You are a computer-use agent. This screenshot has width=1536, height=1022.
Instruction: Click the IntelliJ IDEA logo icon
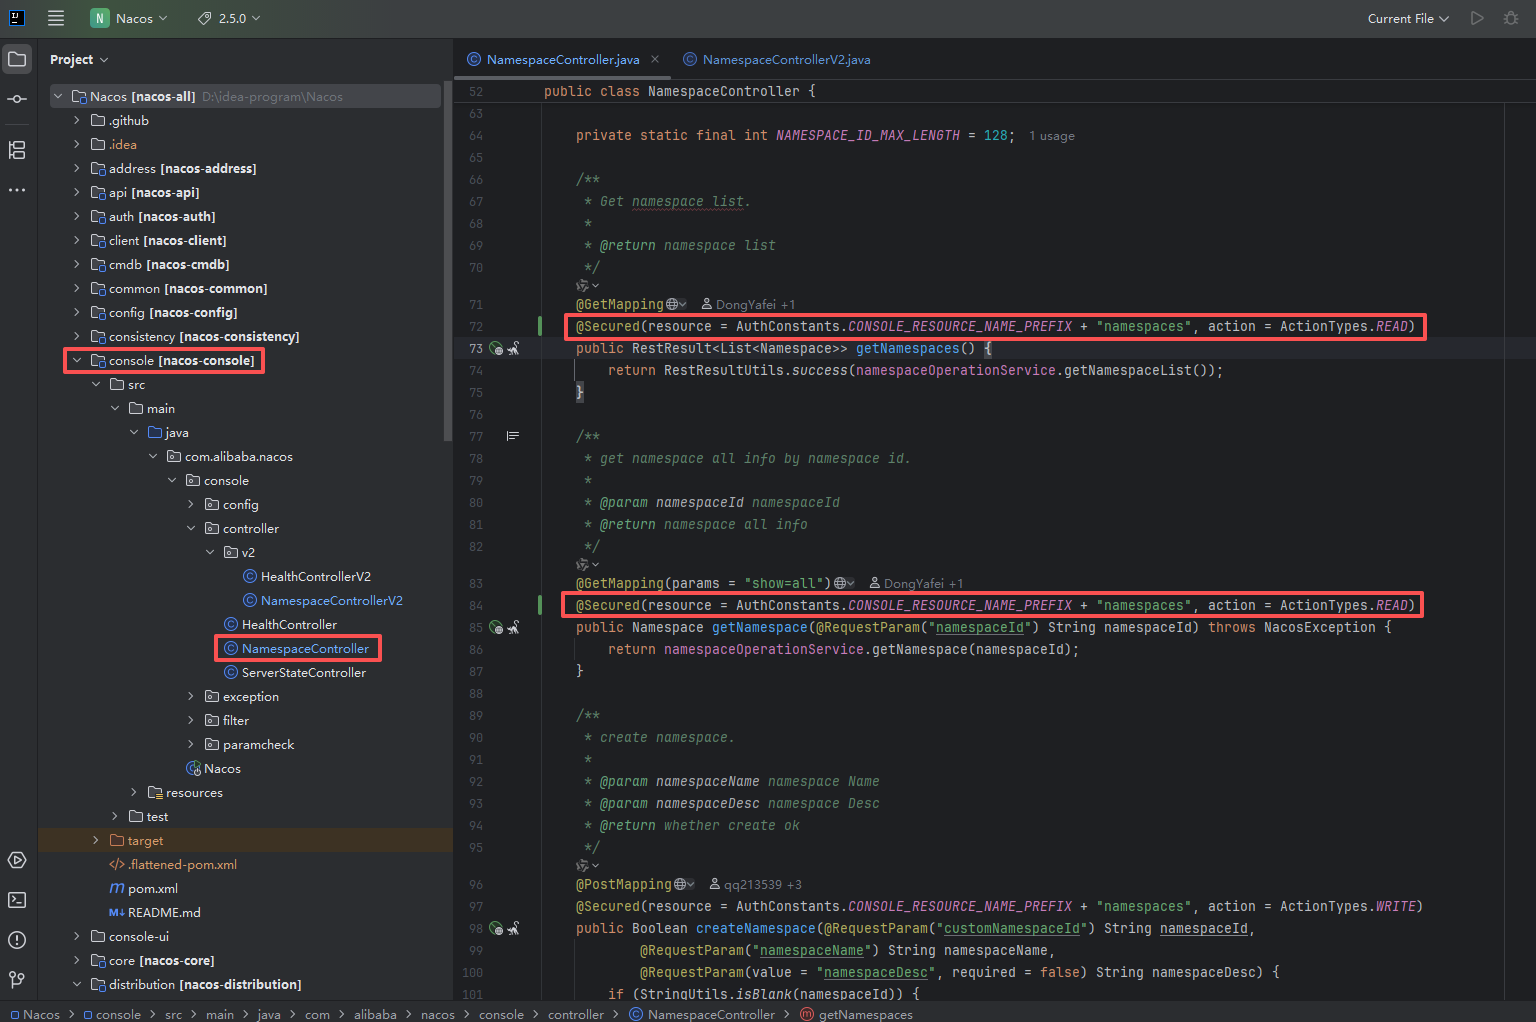click(x=17, y=18)
